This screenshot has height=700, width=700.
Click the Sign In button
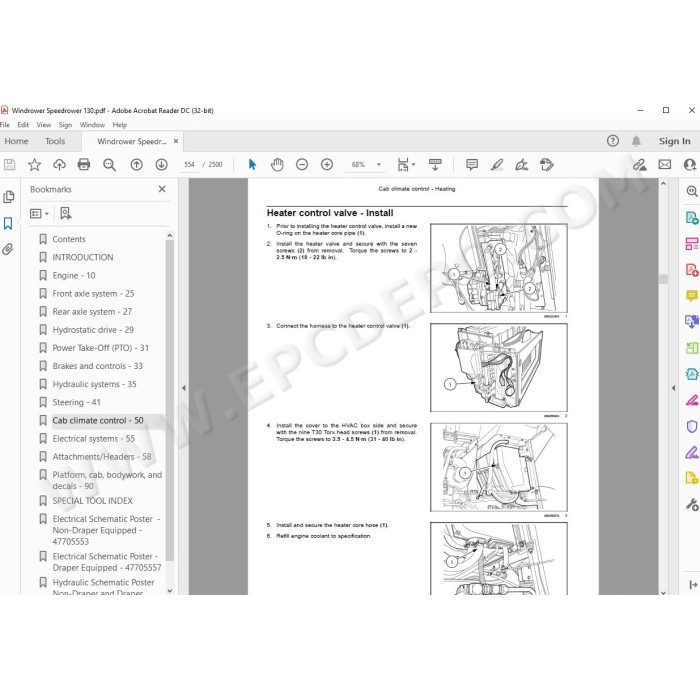(675, 141)
